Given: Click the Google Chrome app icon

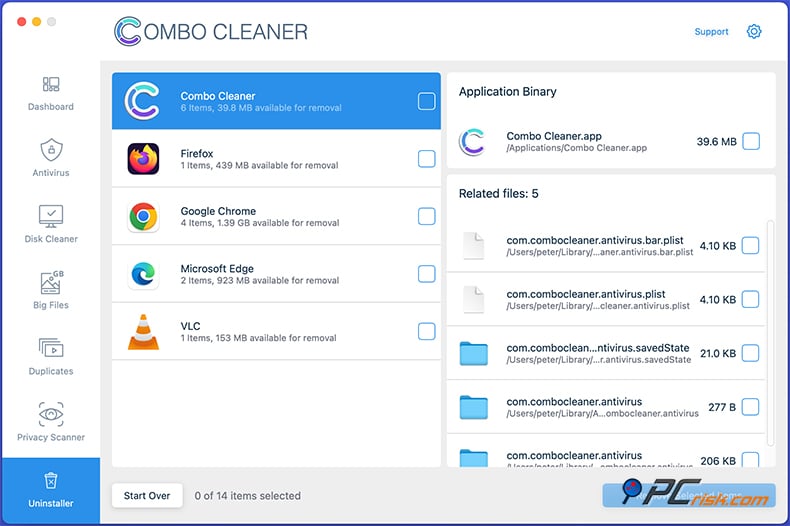Looking at the screenshot, I should tap(143, 217).
